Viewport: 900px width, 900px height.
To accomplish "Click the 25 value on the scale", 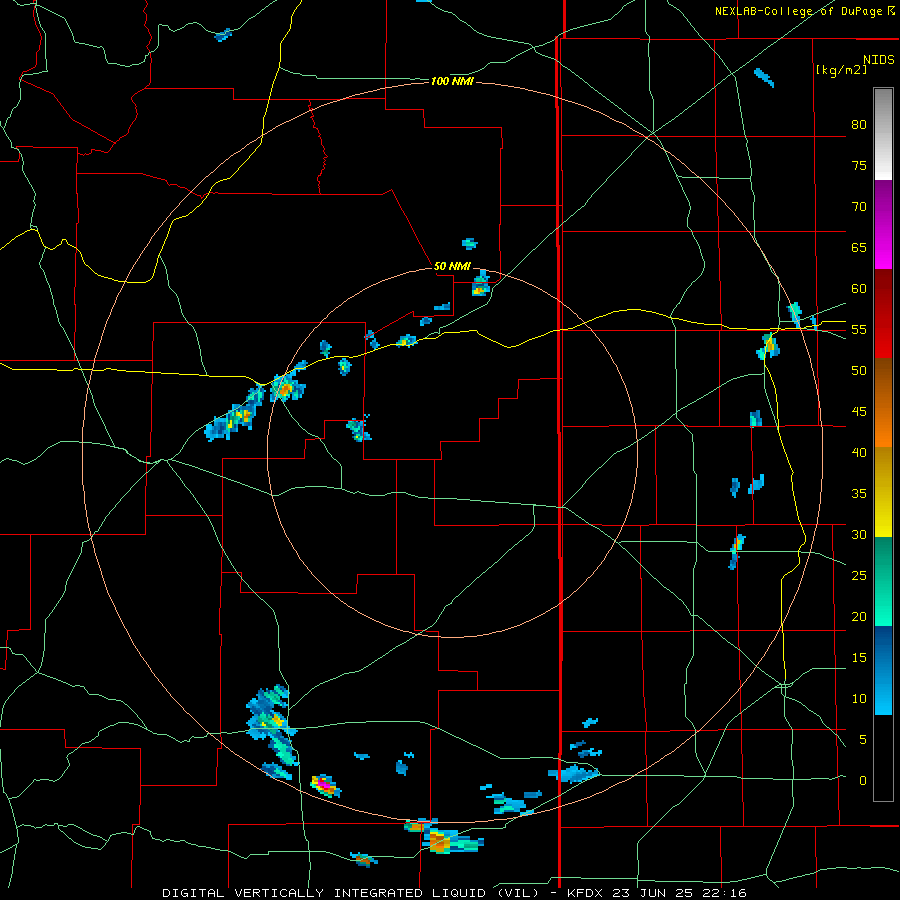I will [x=859, y=576].
